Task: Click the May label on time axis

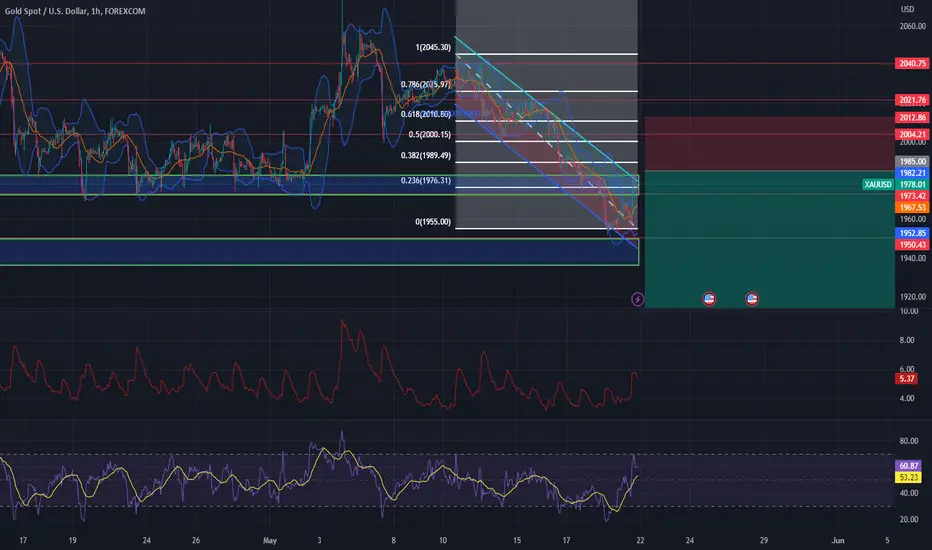Action: coord(270,540)
